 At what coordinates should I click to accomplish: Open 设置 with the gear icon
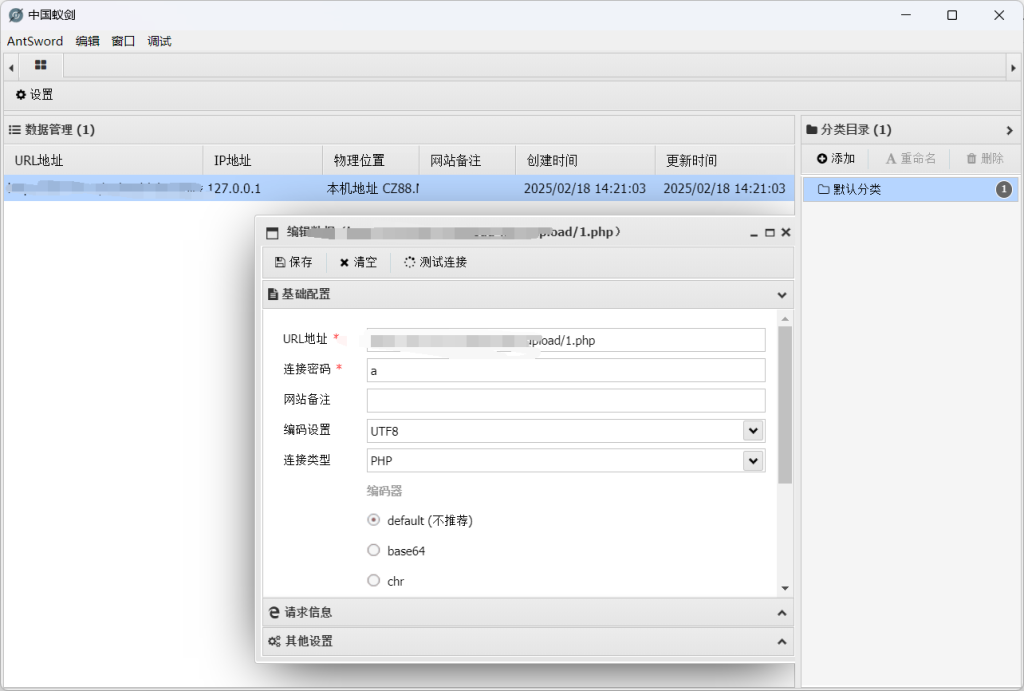click(35, 95)
